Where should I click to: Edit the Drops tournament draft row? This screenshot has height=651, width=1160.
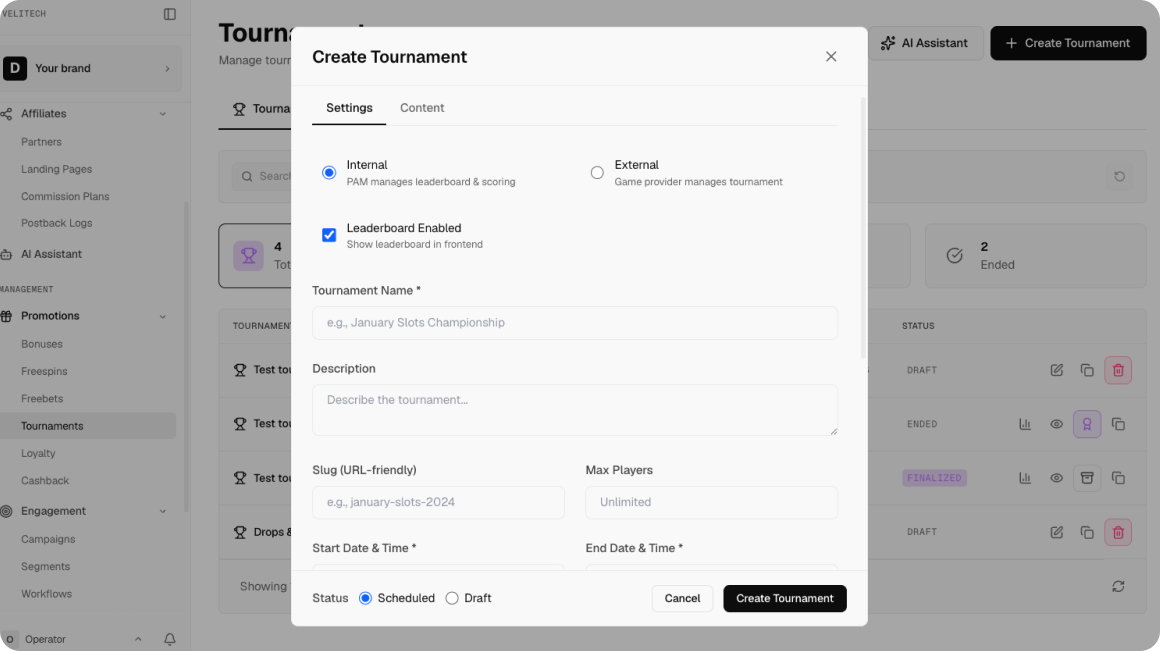(x=1056, y=532)
